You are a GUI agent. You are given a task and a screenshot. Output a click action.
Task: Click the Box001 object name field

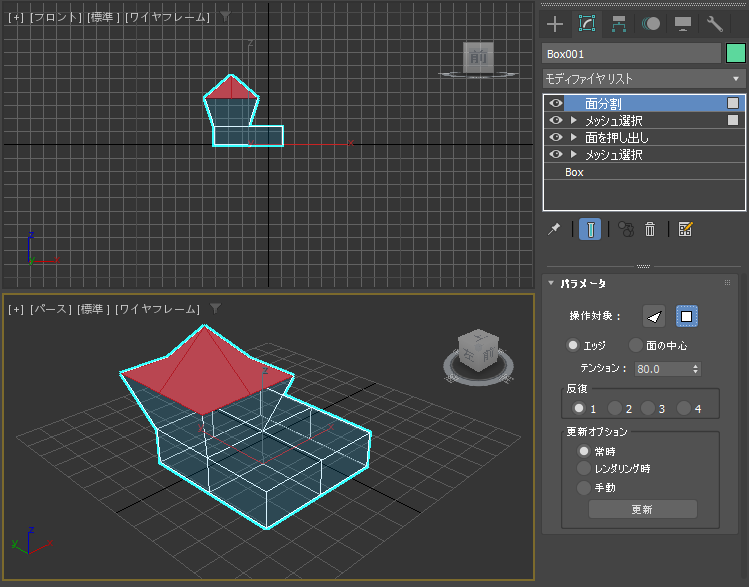click(x=631, y=53)
